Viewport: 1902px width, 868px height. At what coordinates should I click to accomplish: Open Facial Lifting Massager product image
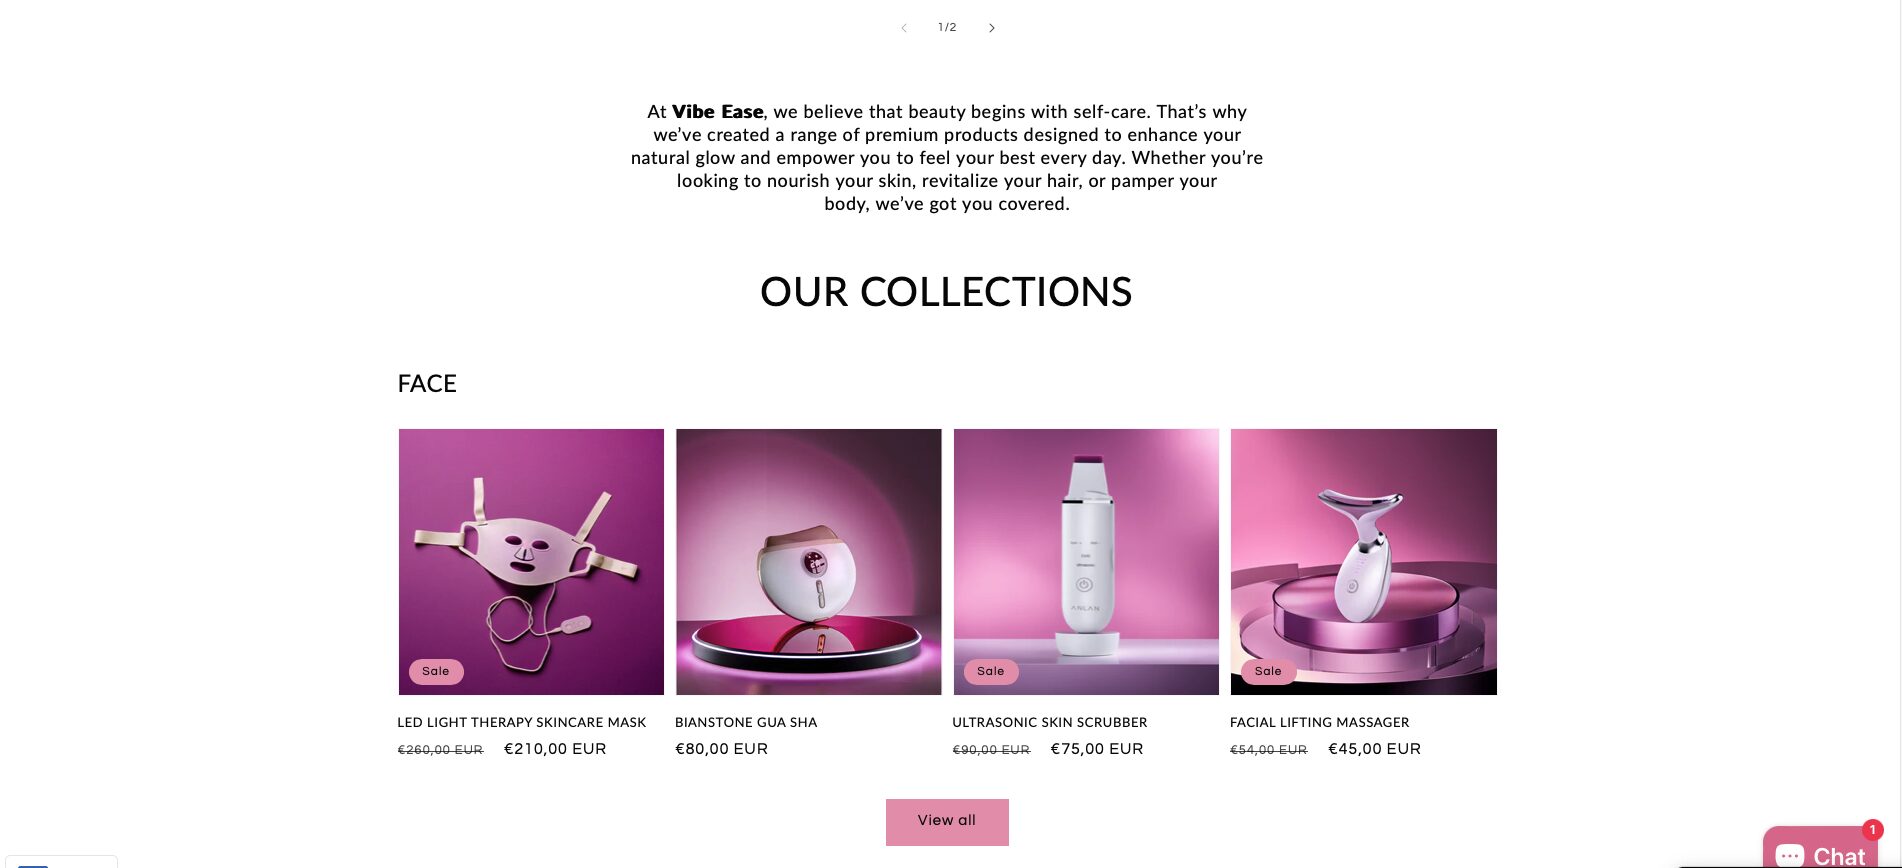pyautogui.click(x=1364, y=562)
